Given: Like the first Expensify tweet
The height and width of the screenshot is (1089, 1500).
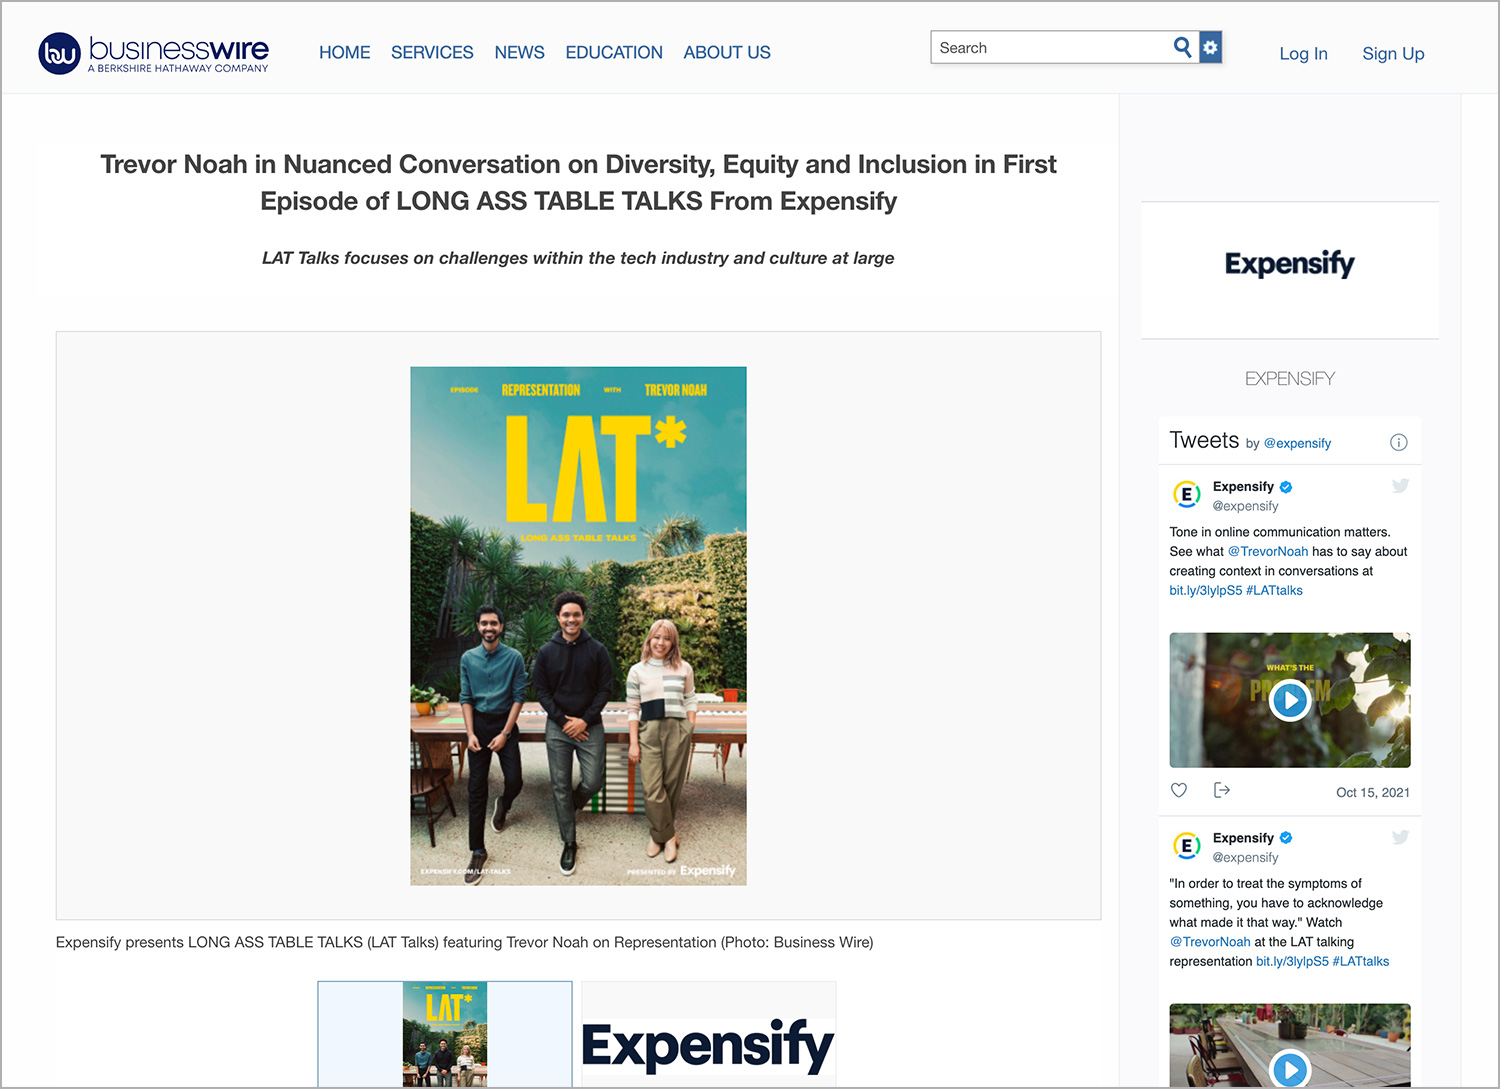Looking at the screenshot, I should [x=1179, y=790].
